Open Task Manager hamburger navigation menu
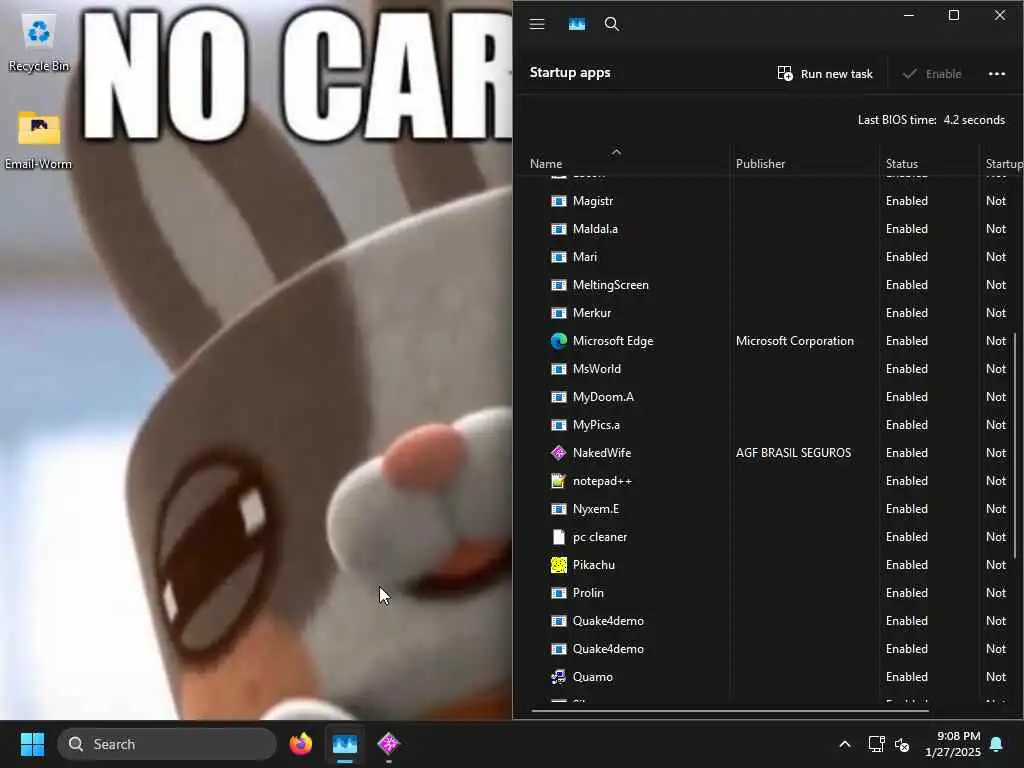The width and height of the screenshot is (1024, 768). [x=537, y=24]
